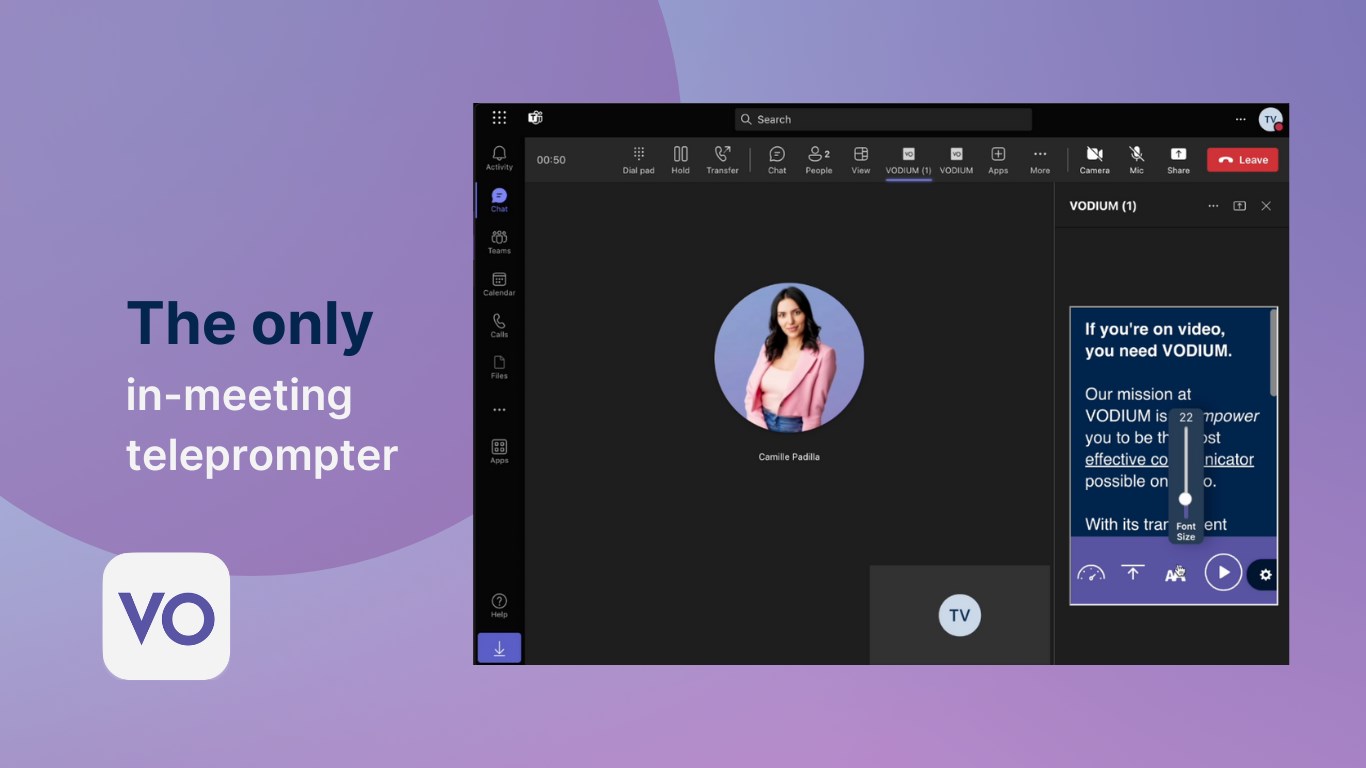Open Apps in the left sidebar
The width and height of the screenshot is (1366, 768).
[499, 451]
